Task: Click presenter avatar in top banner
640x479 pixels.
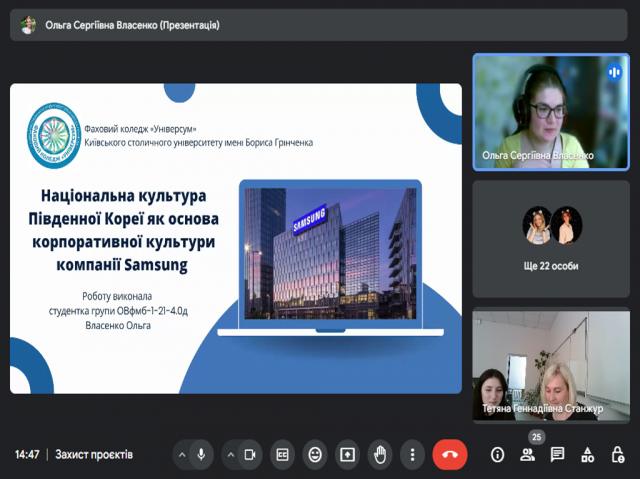Action: click(28, 25)
